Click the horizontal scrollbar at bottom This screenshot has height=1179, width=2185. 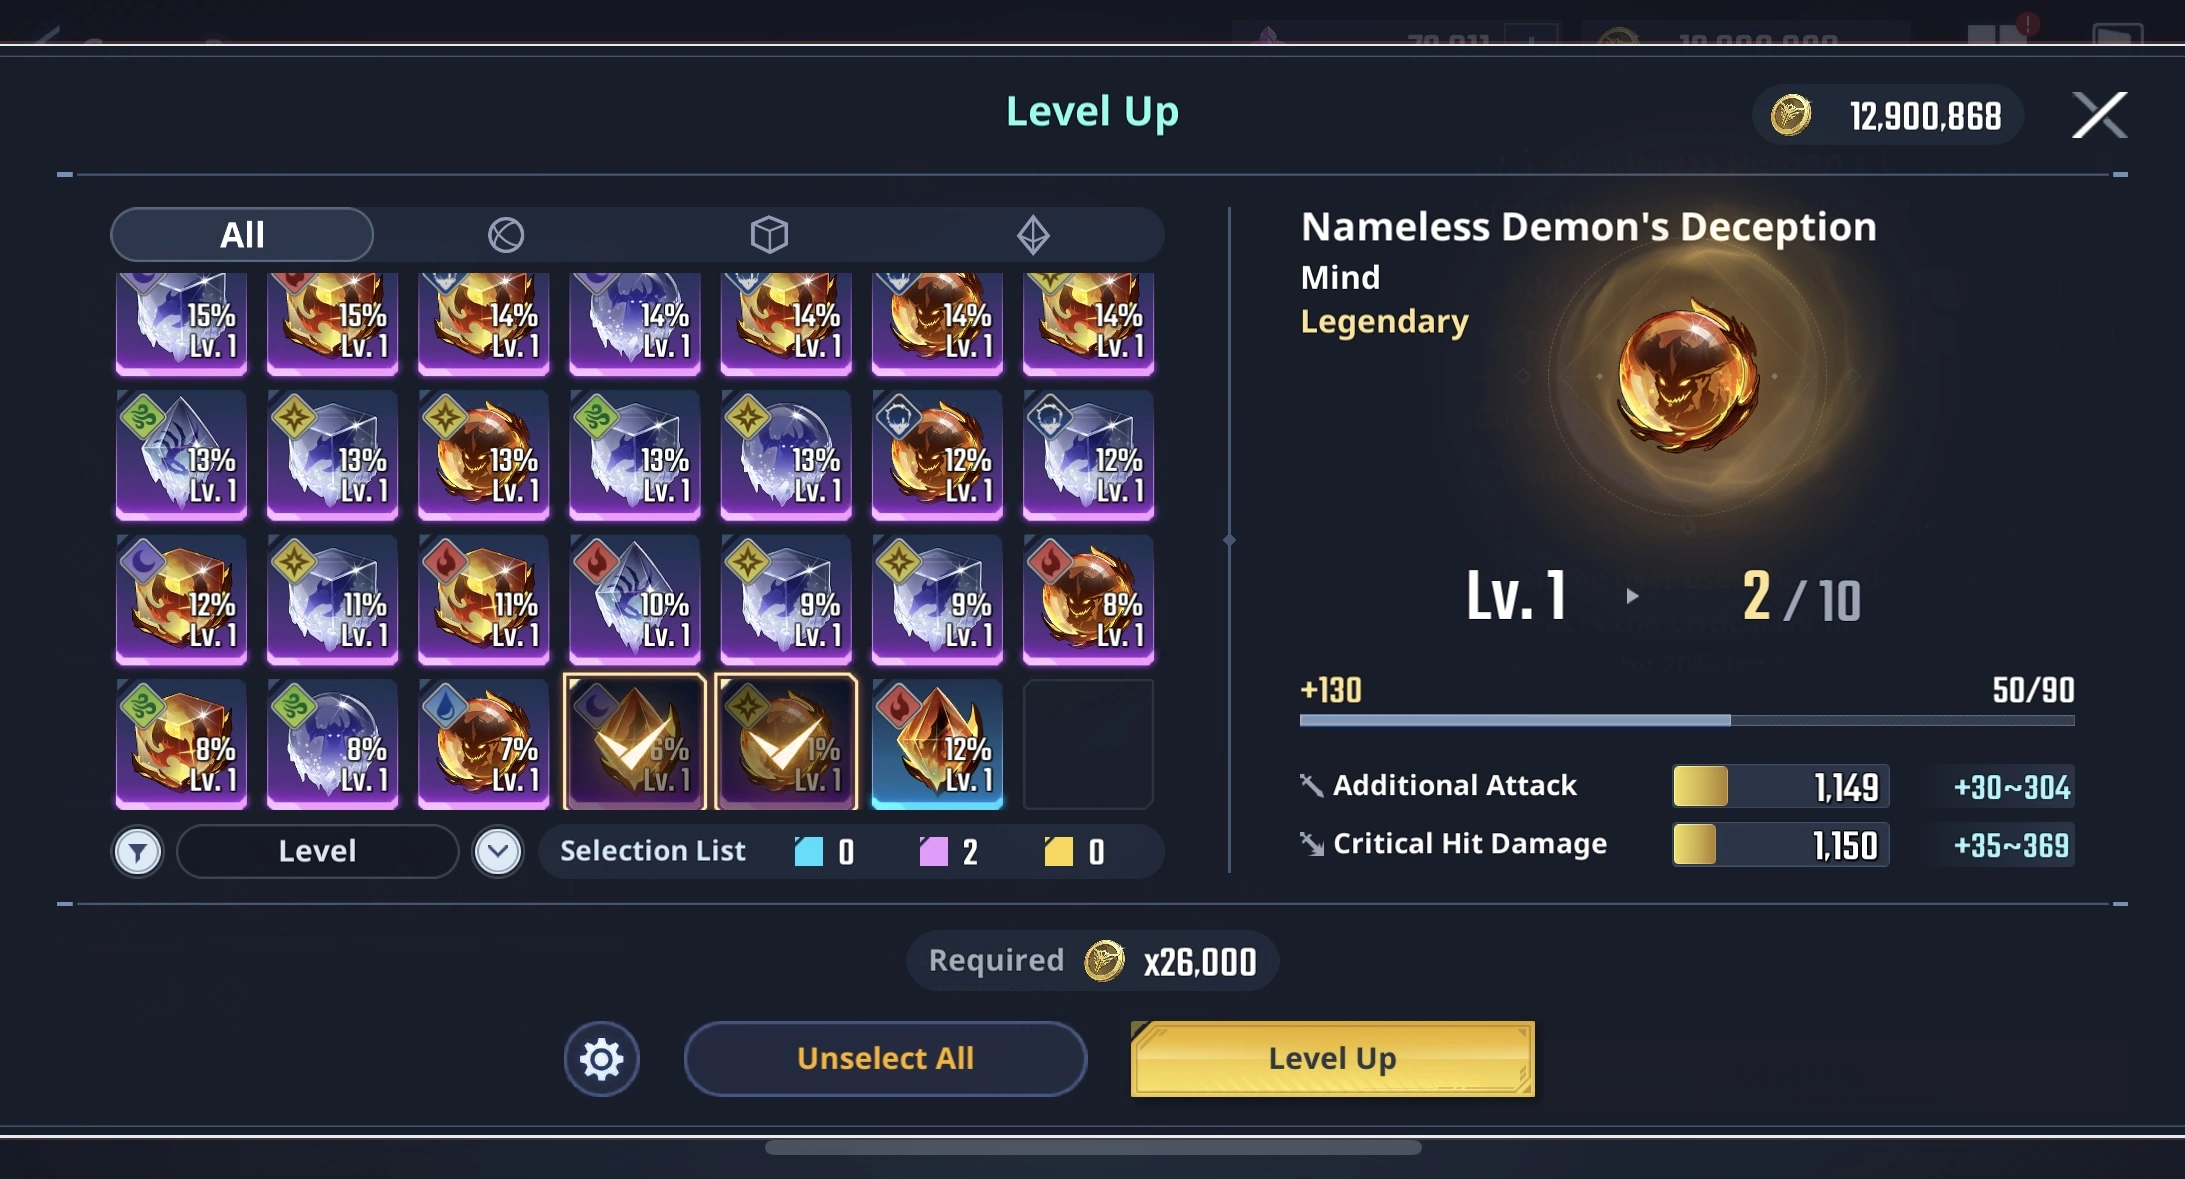pos(1093,1147)
